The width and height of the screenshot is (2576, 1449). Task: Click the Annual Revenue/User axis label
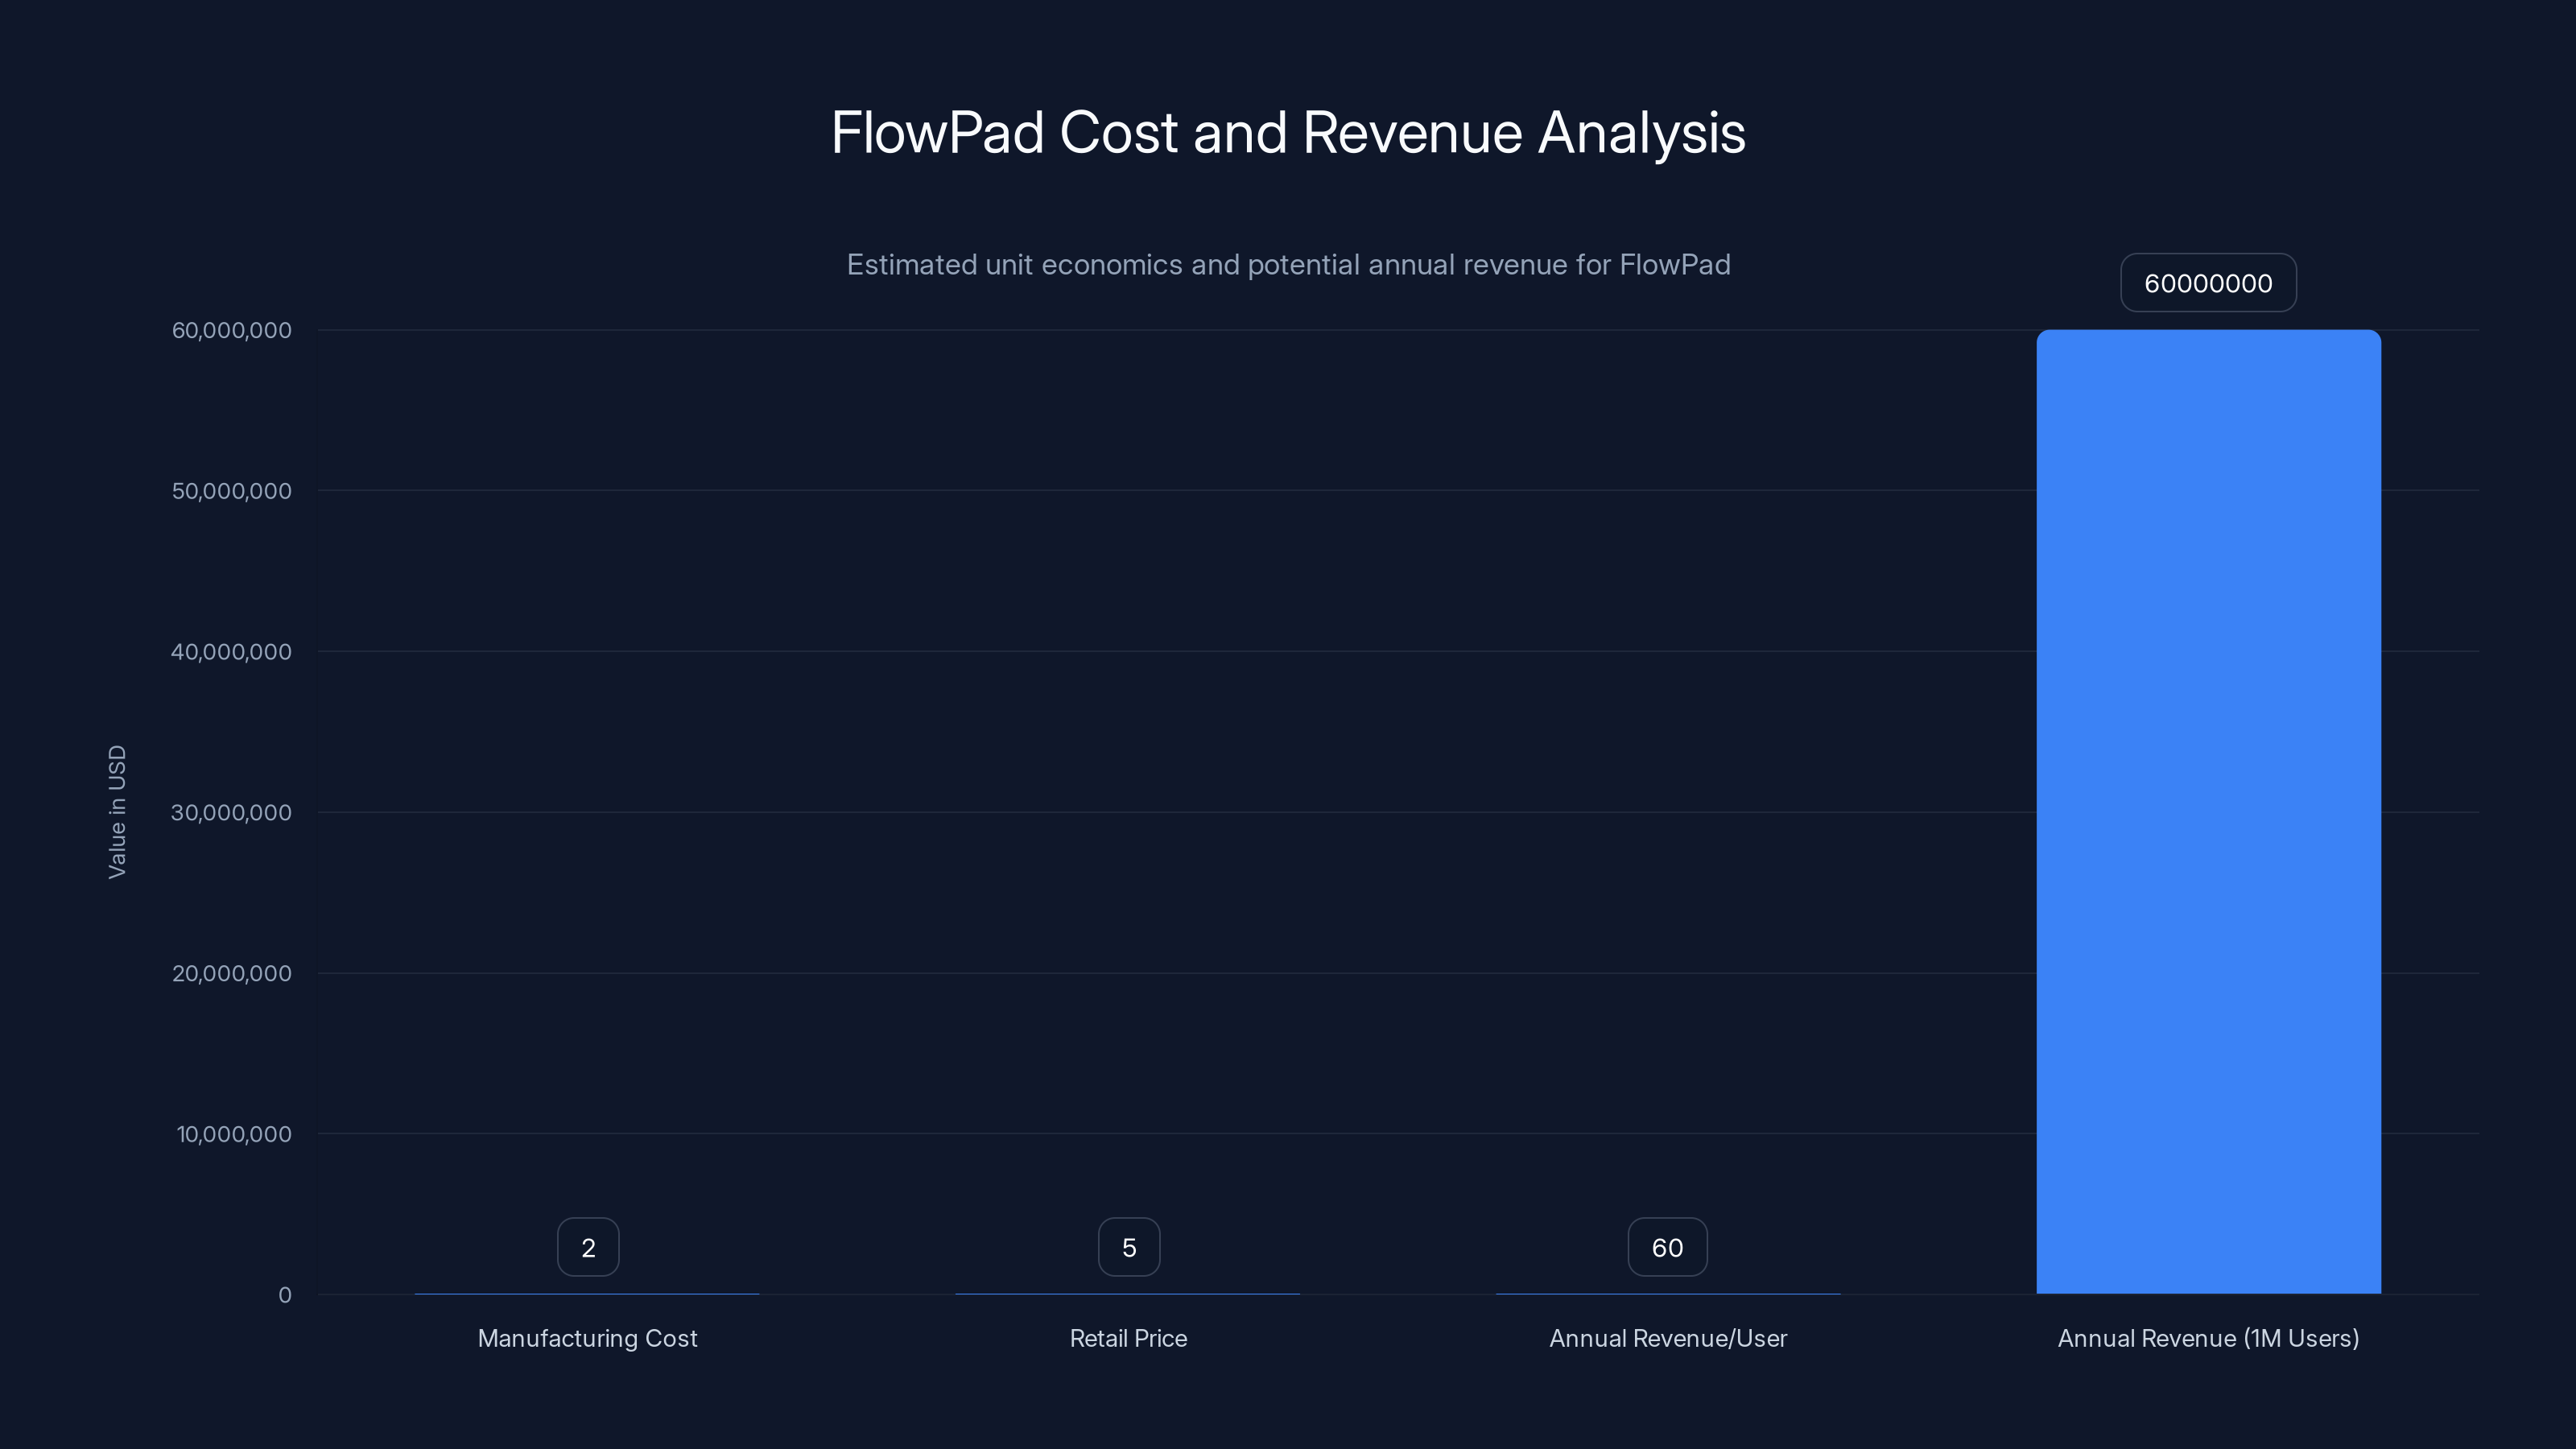[x=1667, y=1338]
